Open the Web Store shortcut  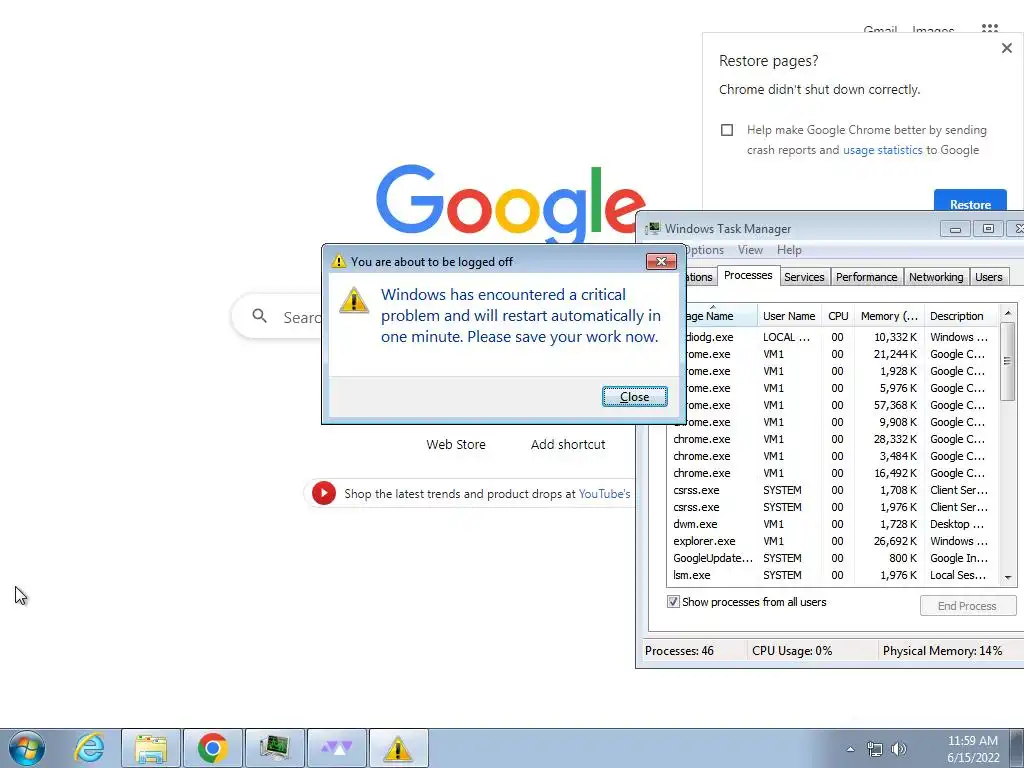coord(456,445)
